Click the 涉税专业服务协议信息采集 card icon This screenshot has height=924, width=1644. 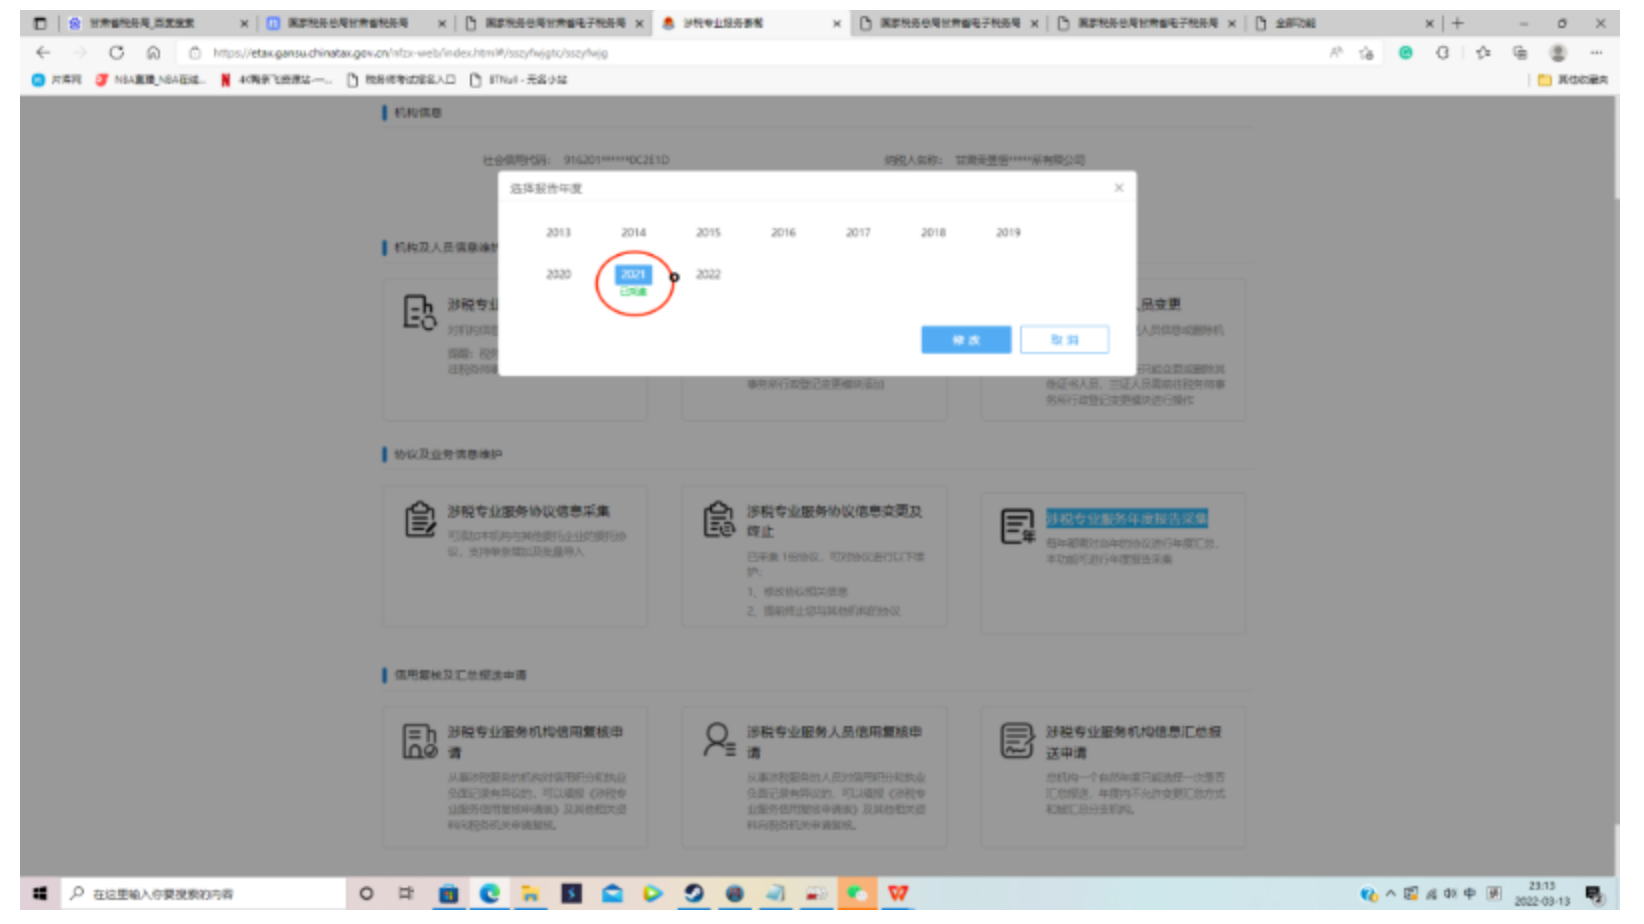(420, 519)
